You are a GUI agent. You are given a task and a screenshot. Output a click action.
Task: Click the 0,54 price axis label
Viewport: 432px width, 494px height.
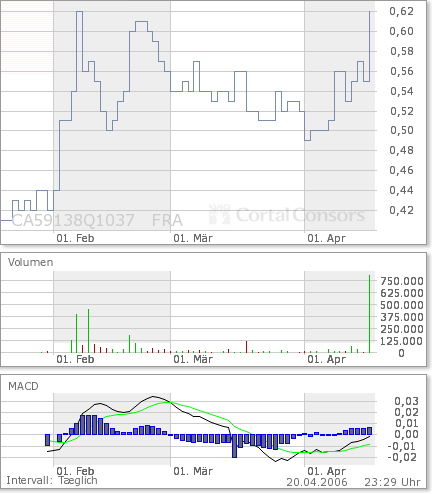click(402, 91)
